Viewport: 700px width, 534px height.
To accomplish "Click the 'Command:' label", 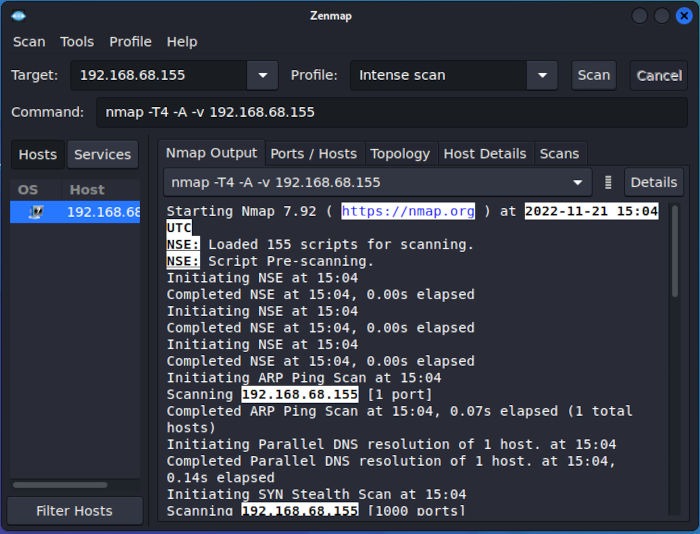I will tap(47, 112).
